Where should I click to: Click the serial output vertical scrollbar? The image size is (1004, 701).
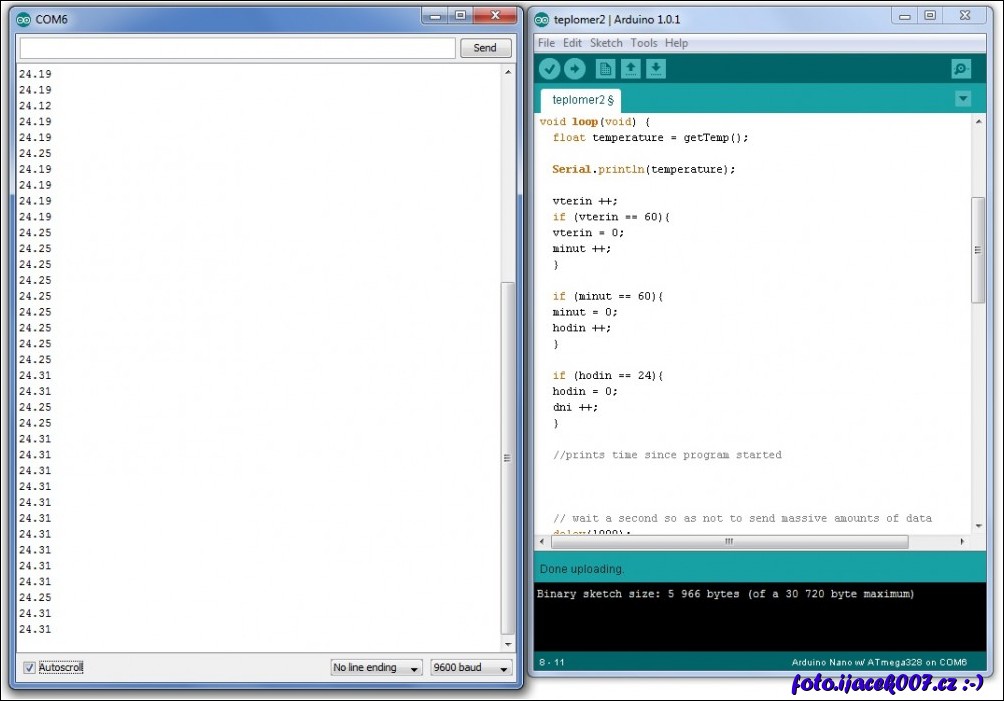click(507, 457)
